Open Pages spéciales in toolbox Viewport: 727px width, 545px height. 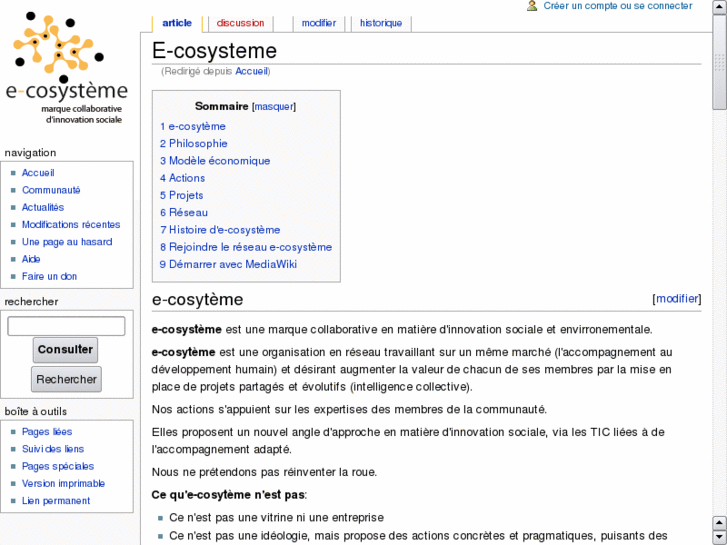(x=58, y=466)
